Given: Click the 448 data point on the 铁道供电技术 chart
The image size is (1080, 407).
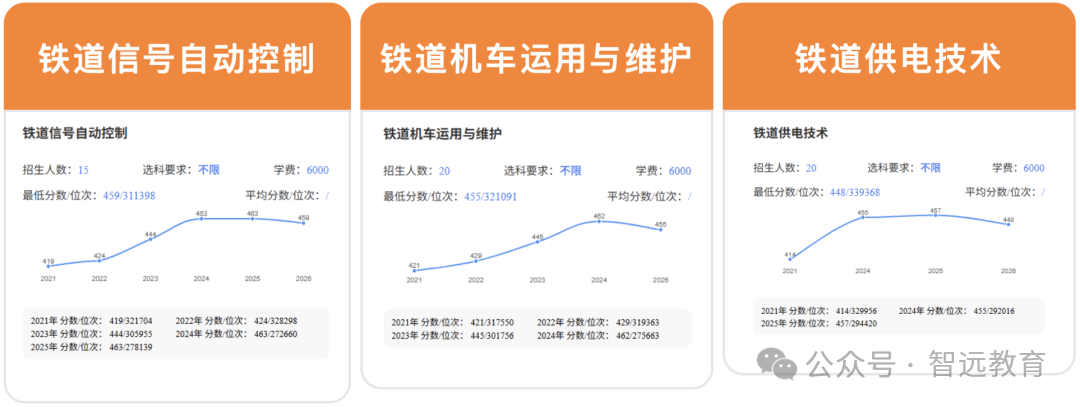Looking at the screenshot, I should pyautogui.click(x=1008, y=224).
